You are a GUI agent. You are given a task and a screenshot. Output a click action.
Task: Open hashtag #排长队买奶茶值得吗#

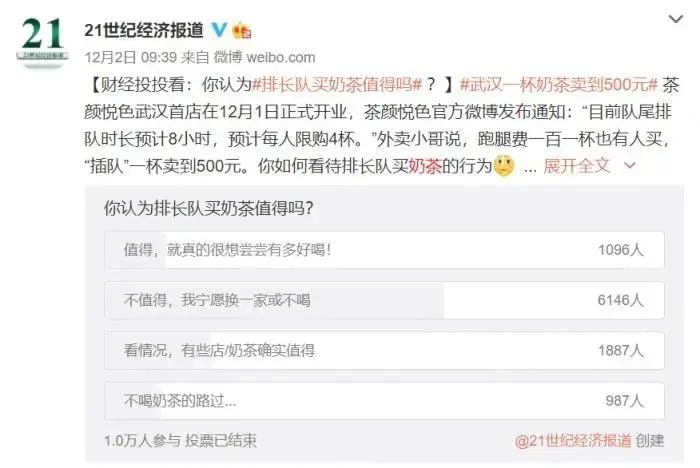click(337, 84)
